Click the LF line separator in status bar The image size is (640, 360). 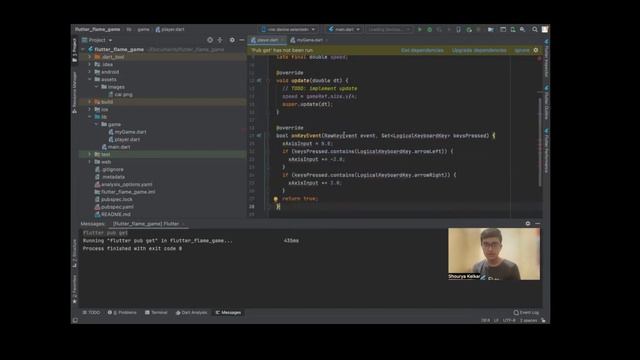point(496,320)
